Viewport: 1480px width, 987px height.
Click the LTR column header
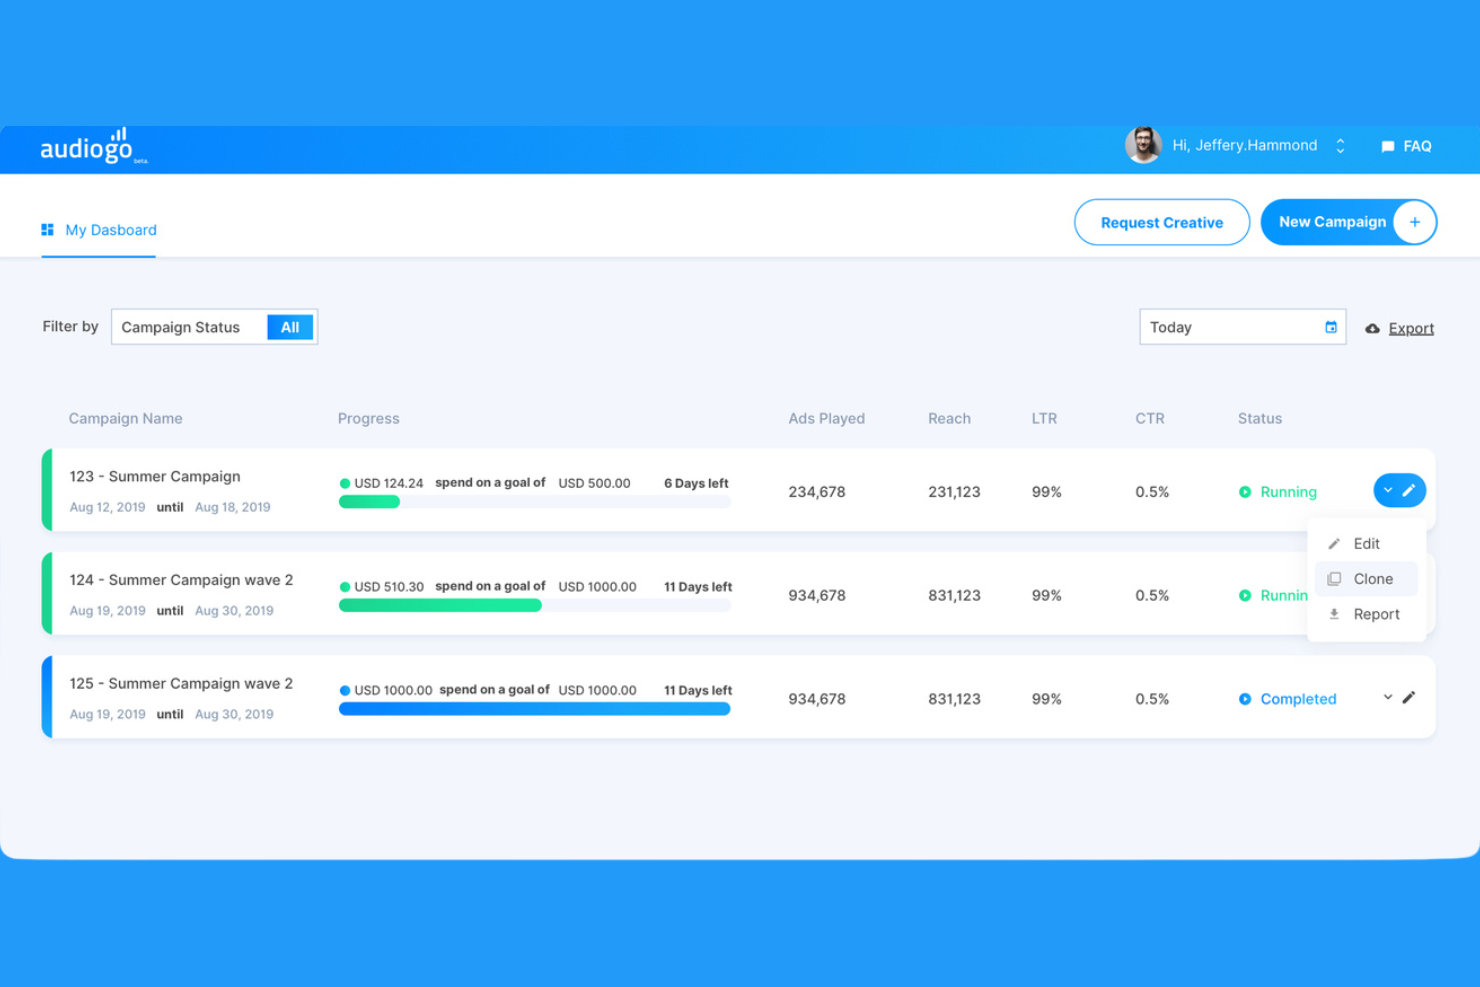(x=1044, y=418)
